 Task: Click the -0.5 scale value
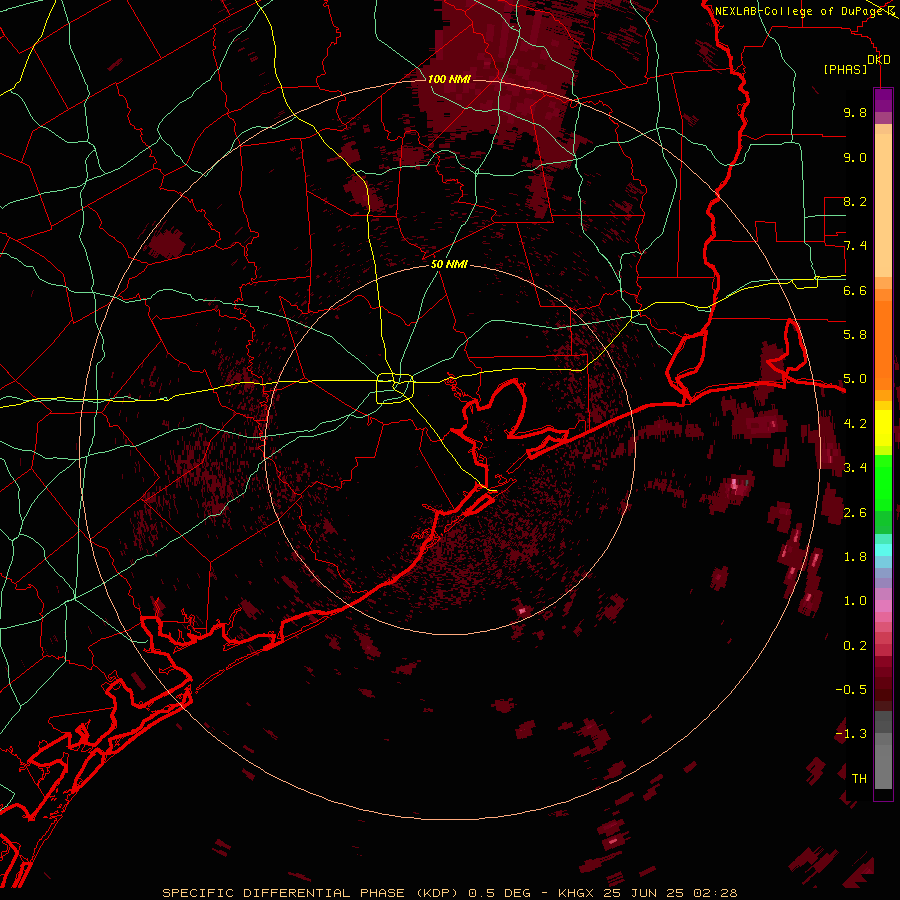coord(851,690)
